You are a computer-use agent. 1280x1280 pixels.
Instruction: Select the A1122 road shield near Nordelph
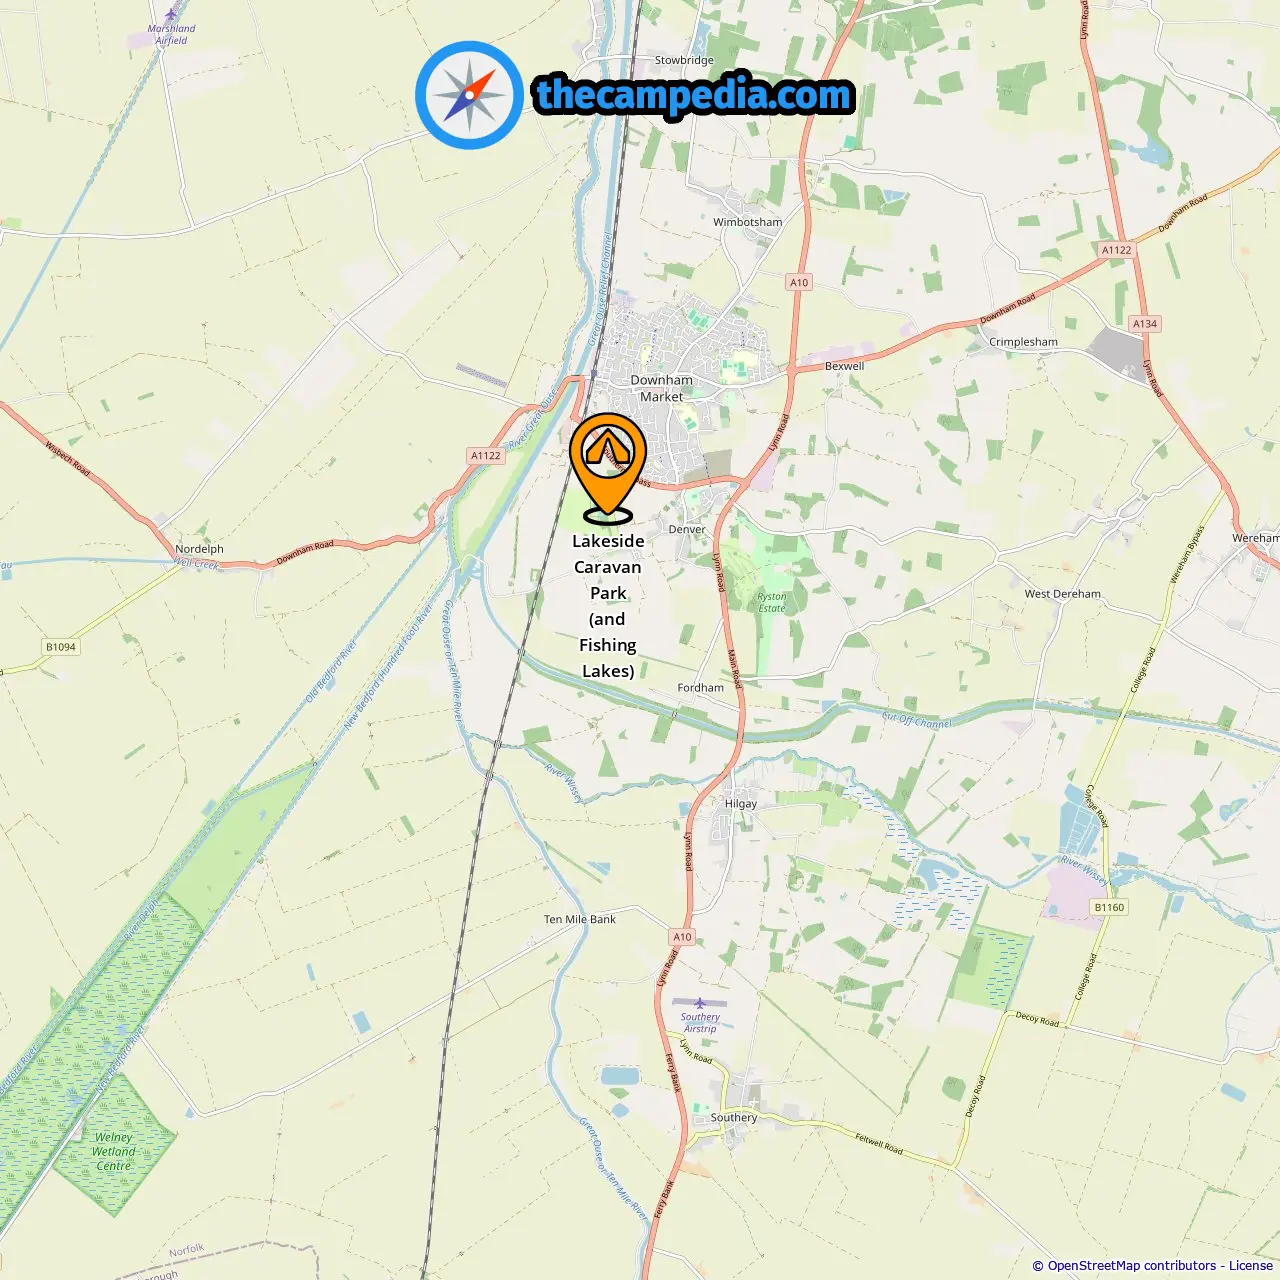point(486,455)
